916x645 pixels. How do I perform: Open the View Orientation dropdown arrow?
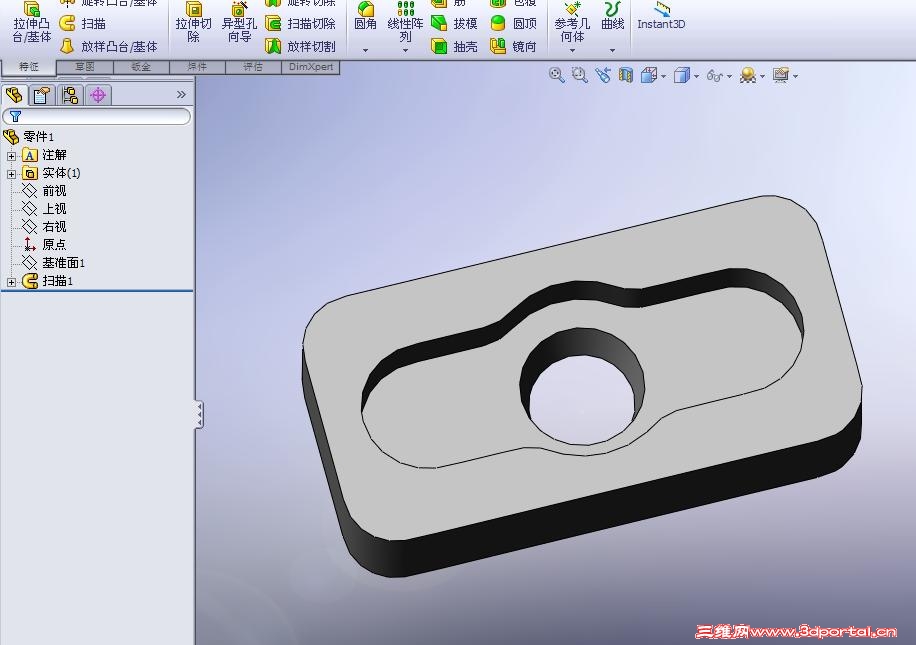coord(664,77)
